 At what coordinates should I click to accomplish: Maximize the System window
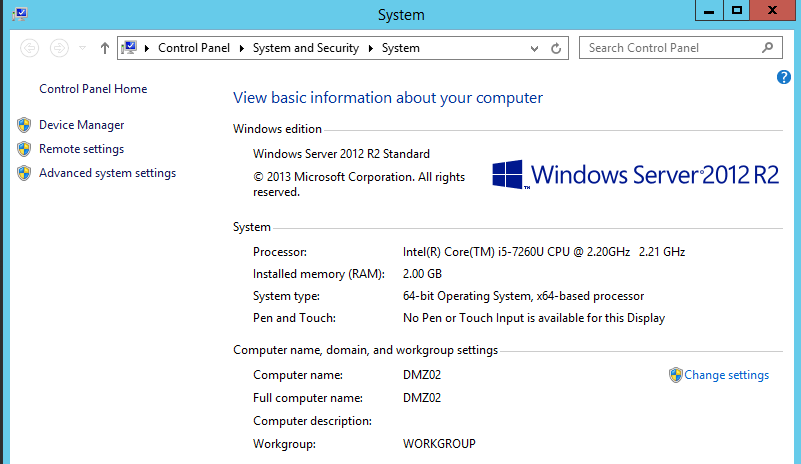[x=737, y=10]
